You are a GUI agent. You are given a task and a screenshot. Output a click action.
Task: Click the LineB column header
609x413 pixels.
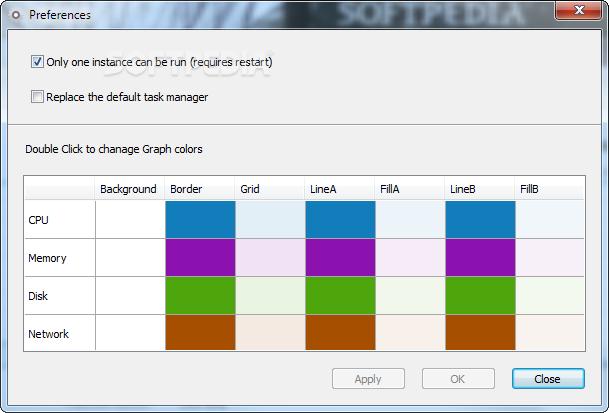[x=479, y=189]
